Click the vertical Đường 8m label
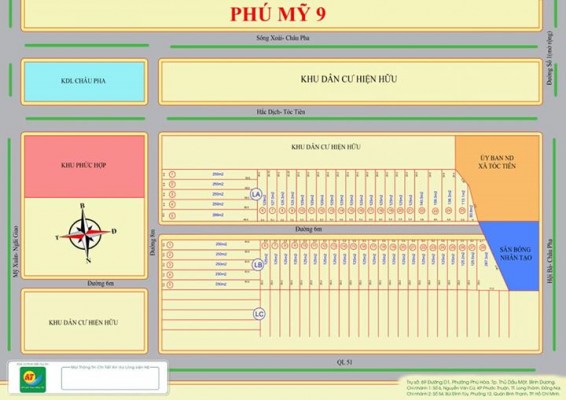Screen dimensions: 566x400 (152, 242)
